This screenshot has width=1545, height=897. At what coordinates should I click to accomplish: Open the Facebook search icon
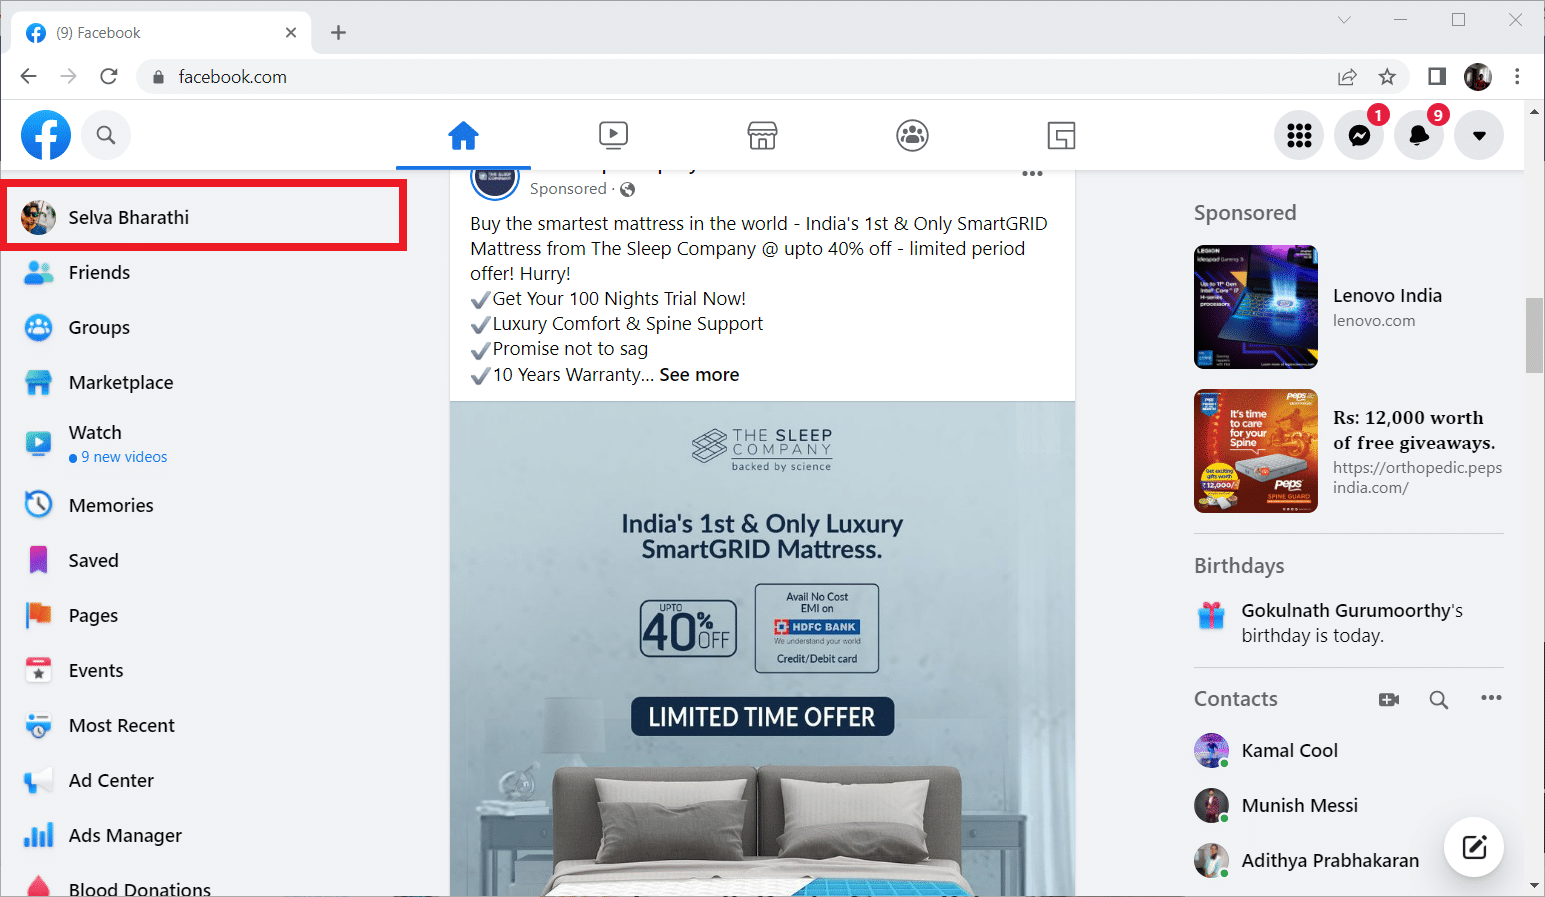tap(106, 135)
